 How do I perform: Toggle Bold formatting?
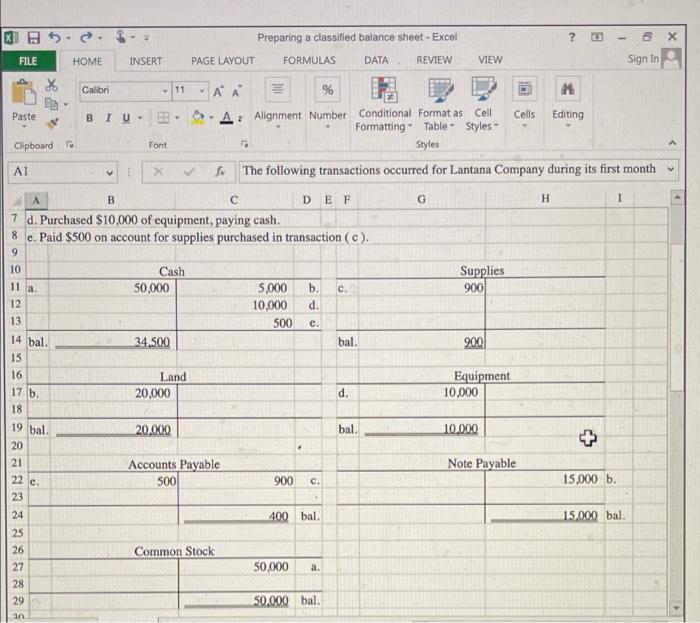90,118
